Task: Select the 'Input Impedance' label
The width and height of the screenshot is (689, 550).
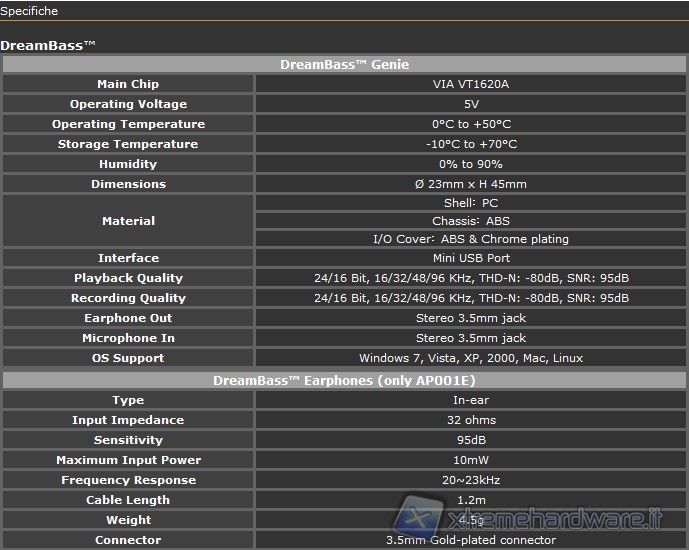Action: pos(128,420)
